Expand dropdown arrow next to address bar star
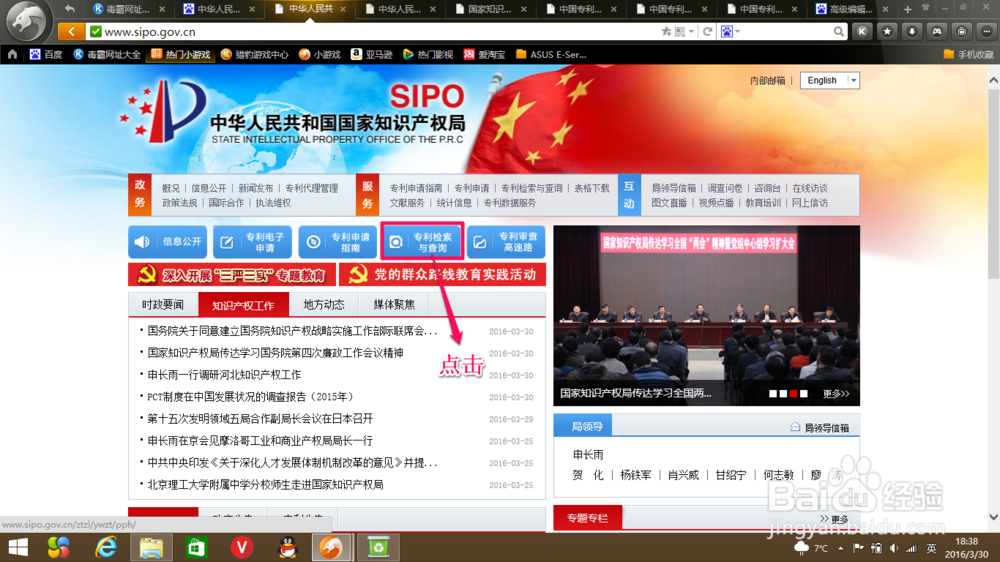The height and width of the screenshot is (562, 1000). pyautogui.click(x=691, y=31)
